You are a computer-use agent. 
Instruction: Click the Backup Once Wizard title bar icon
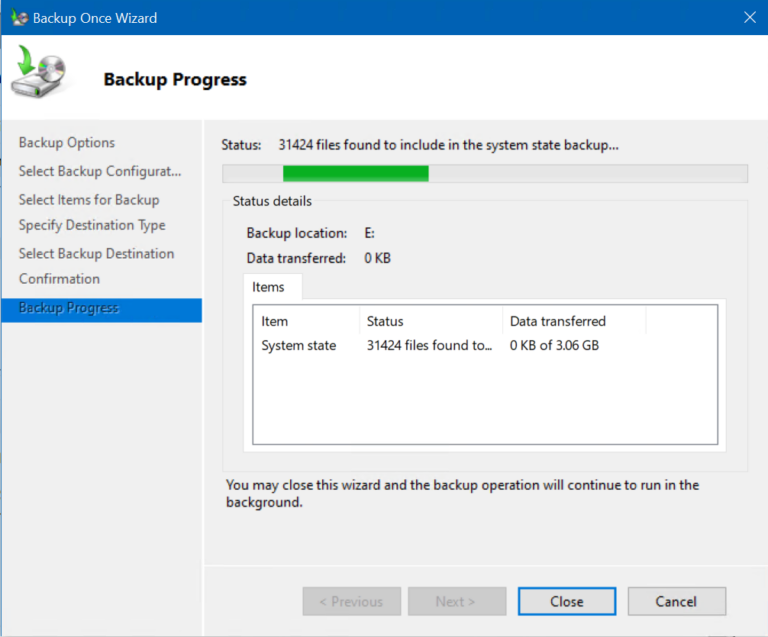[x=20, y=18]
